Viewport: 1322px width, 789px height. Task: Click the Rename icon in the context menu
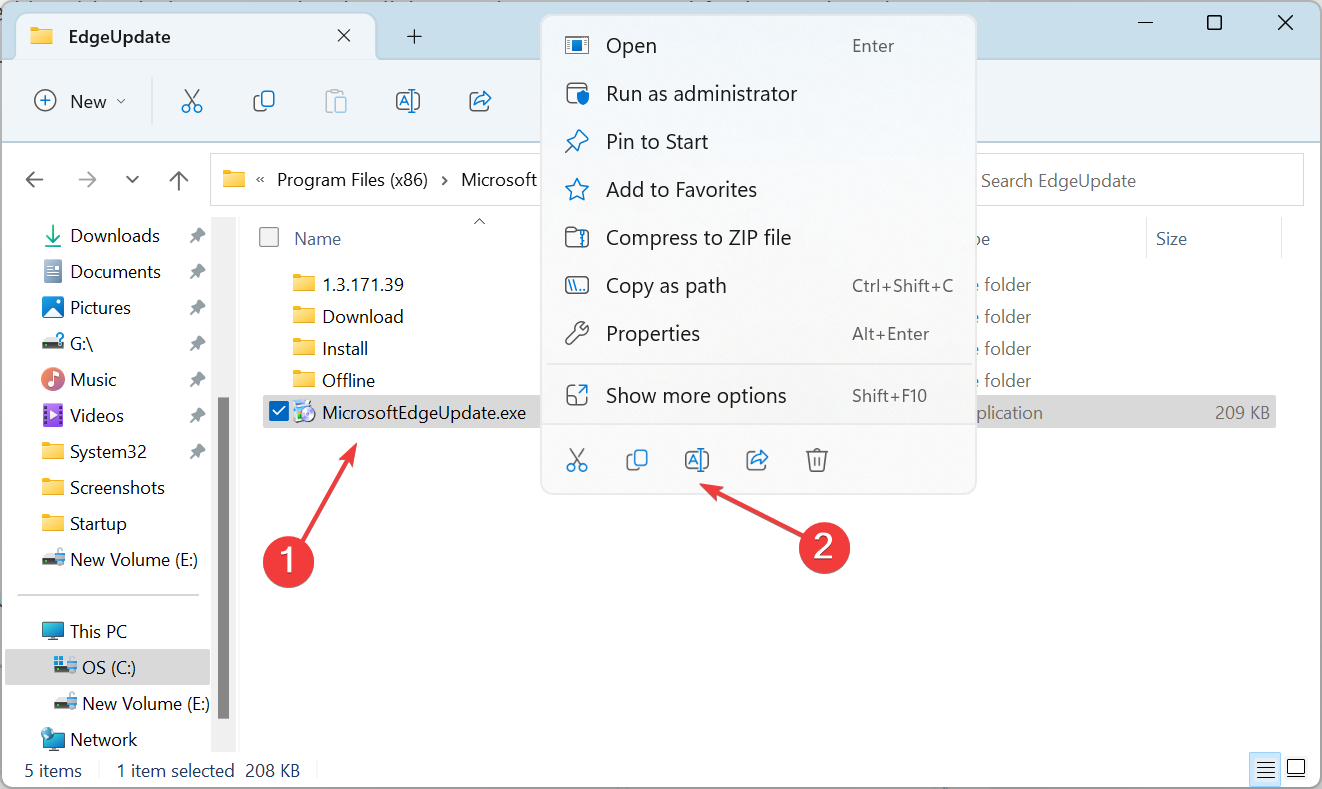[x=697, y=460]
